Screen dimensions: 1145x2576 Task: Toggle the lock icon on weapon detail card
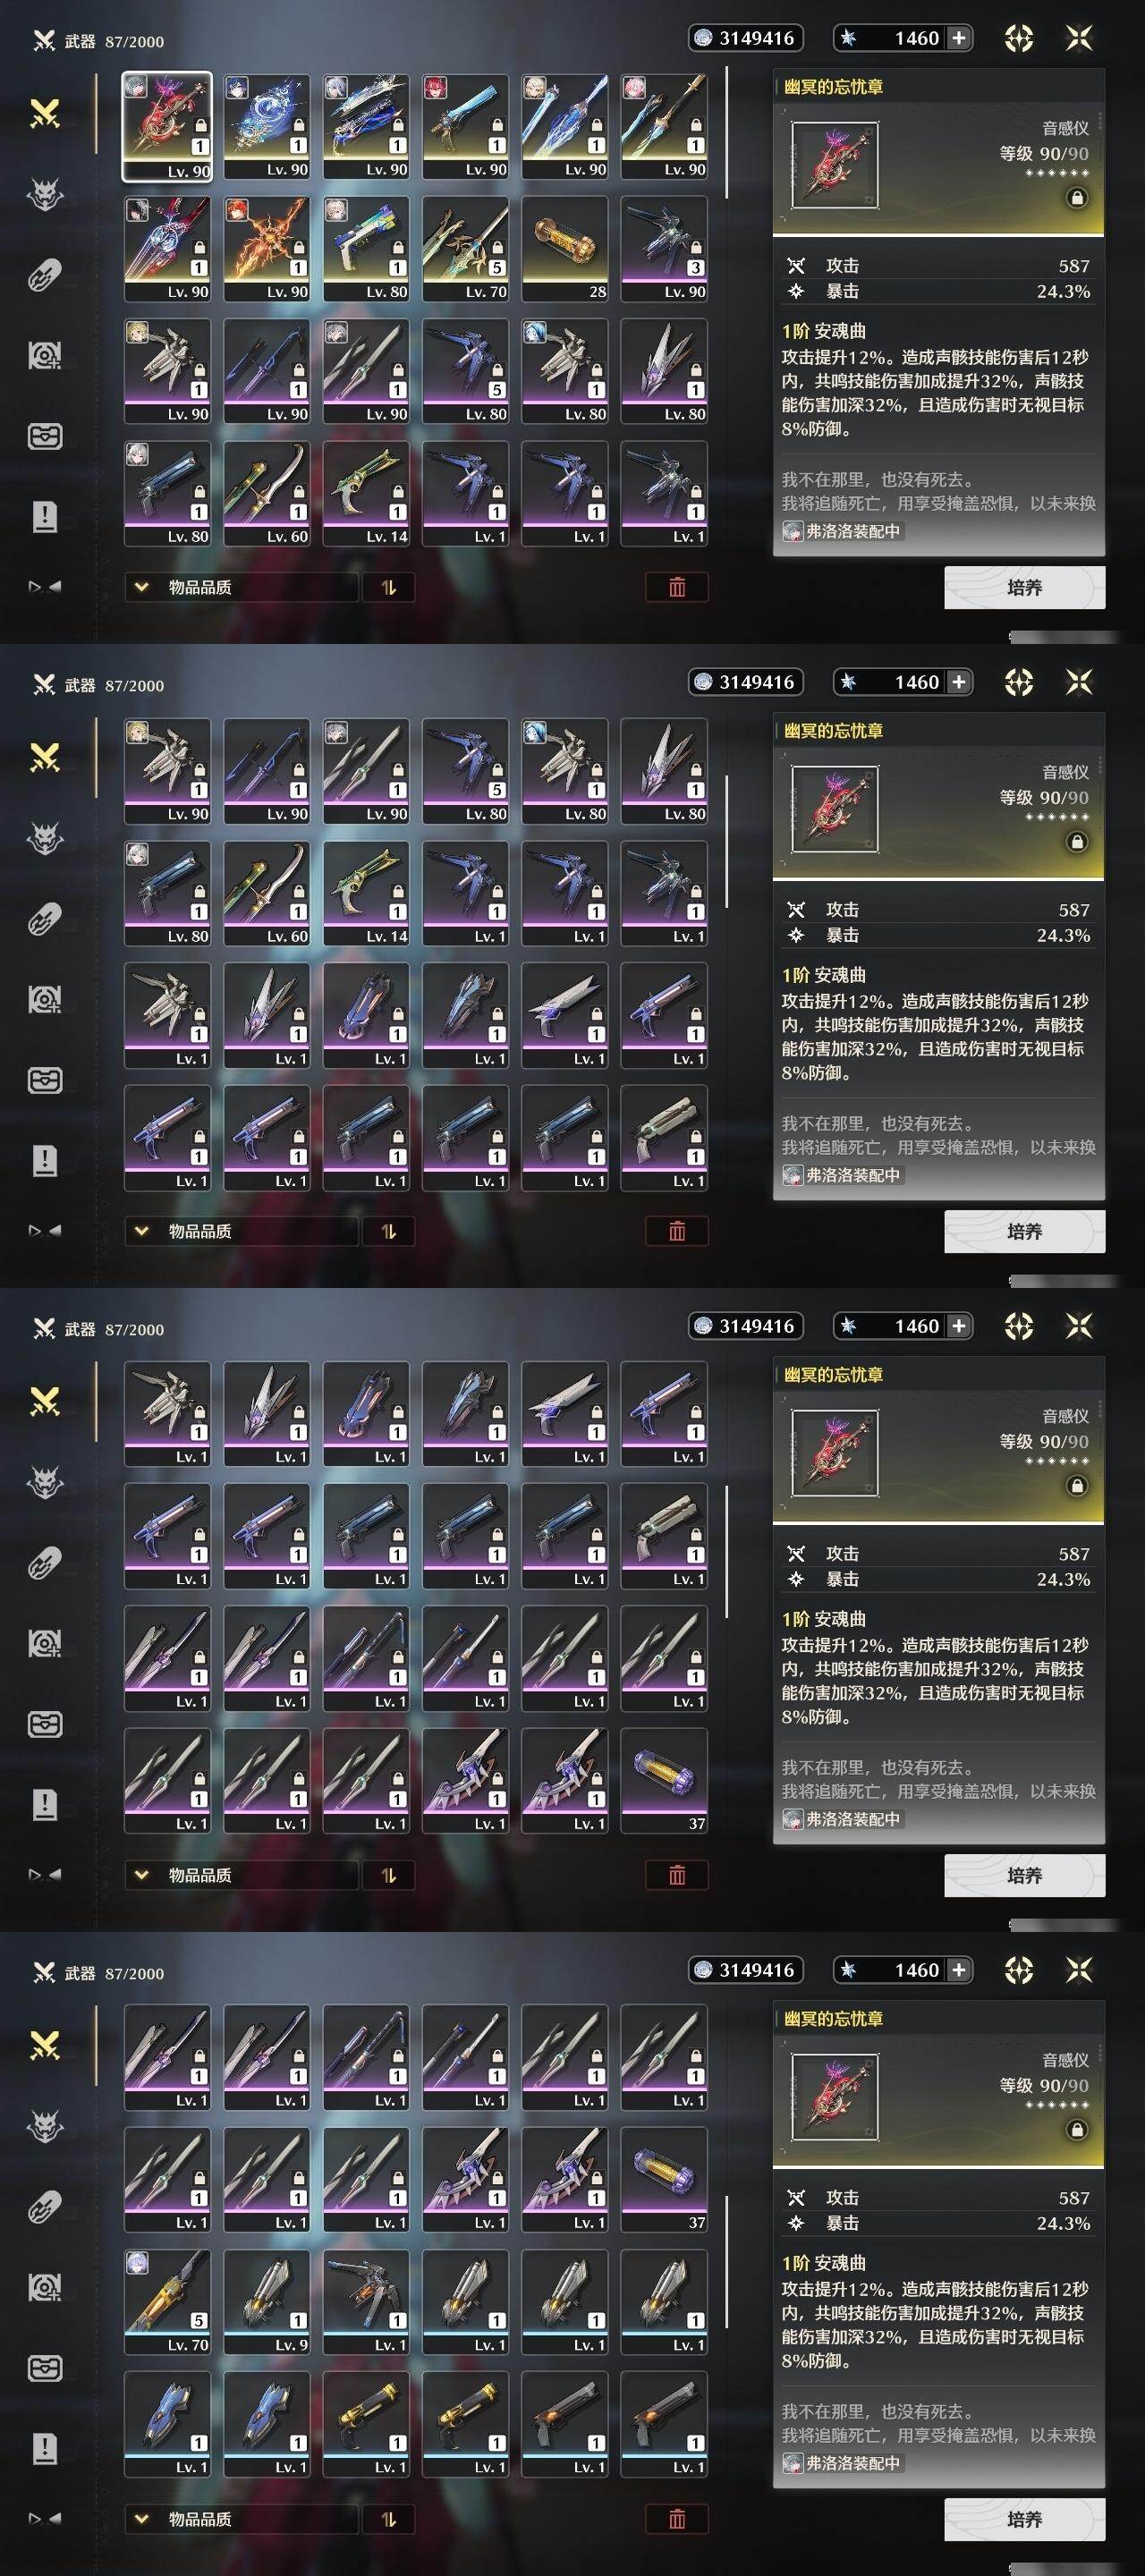pyautogui.click(x=1077, y=198)
